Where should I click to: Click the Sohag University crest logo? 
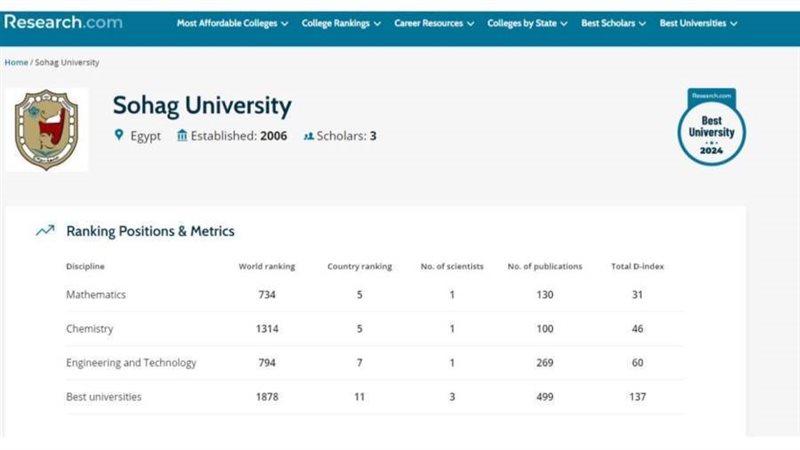tap(47, 129)
